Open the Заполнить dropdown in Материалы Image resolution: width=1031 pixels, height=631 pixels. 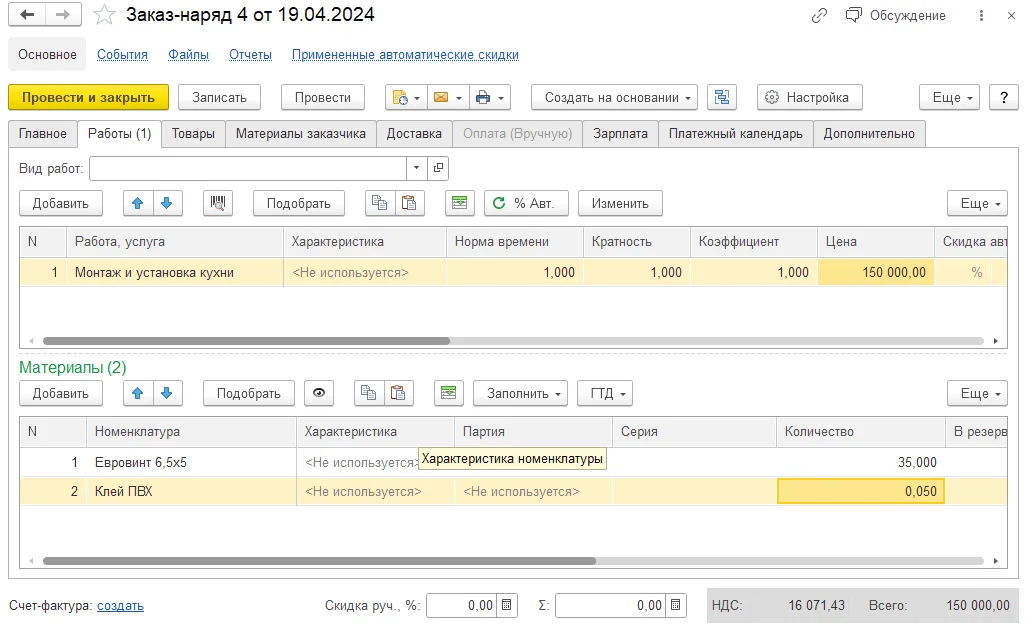(x=520, y=393)
